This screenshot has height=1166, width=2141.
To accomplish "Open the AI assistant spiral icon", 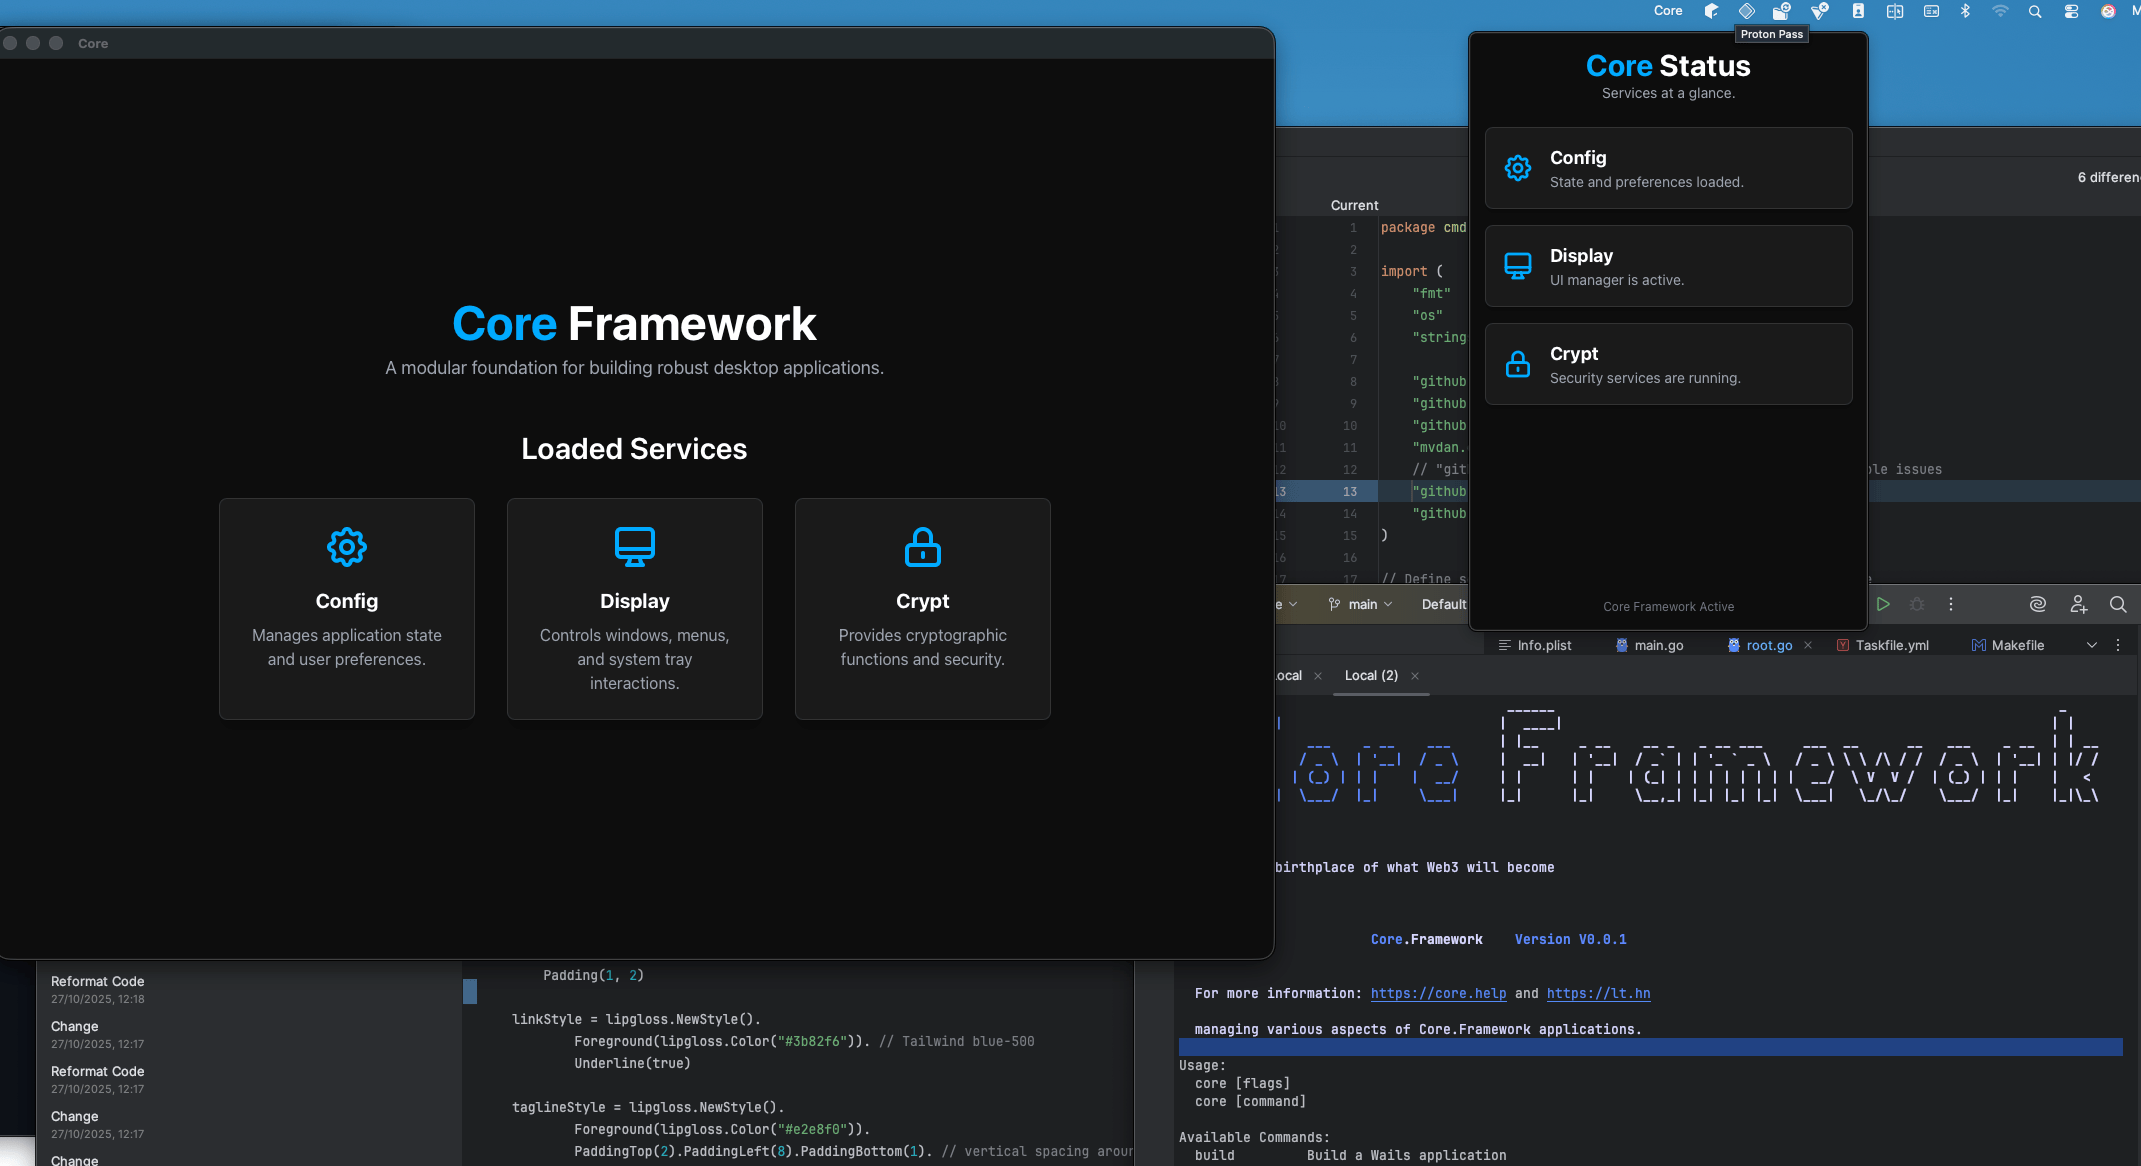I will coord(2038,604).
